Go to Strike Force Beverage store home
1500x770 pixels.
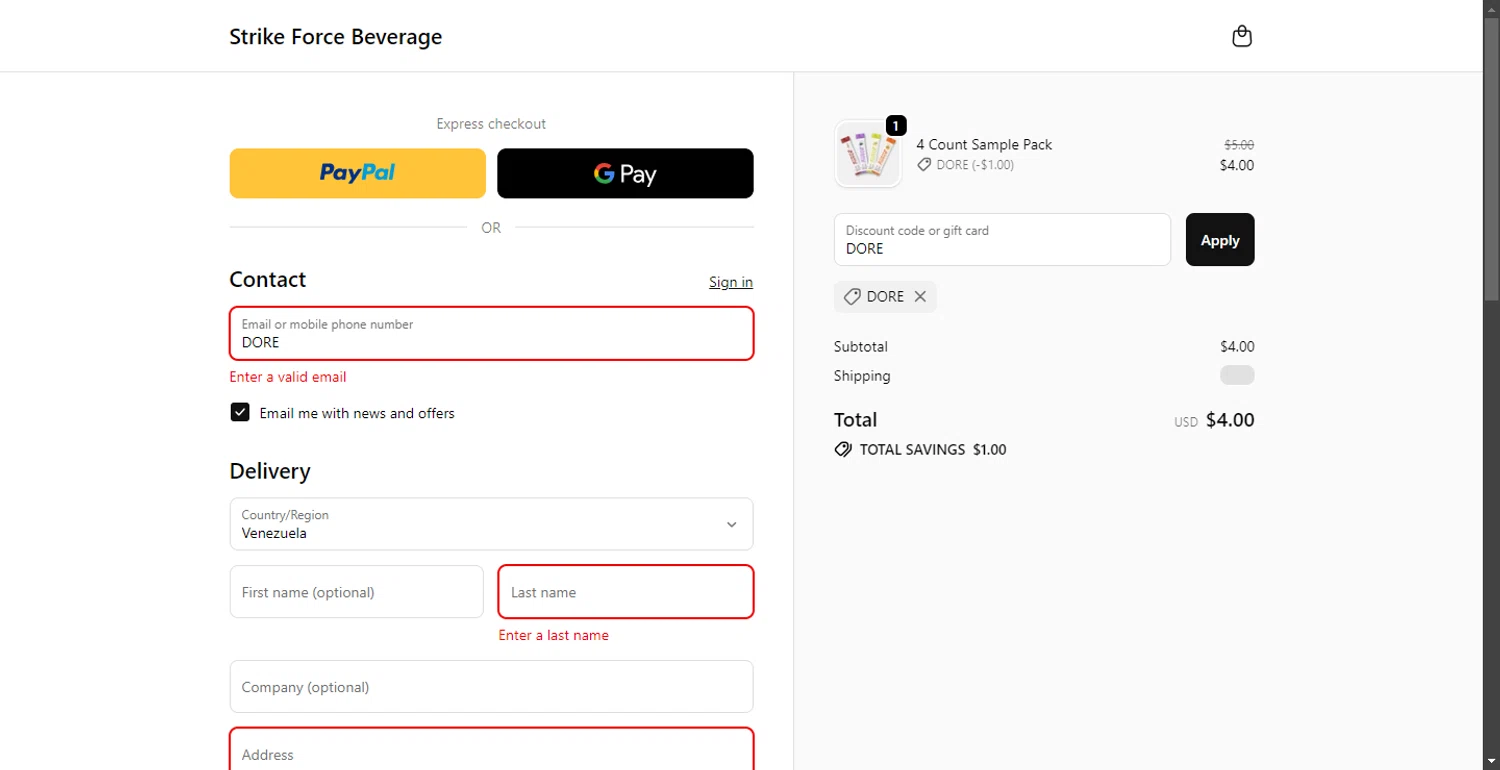335,37
